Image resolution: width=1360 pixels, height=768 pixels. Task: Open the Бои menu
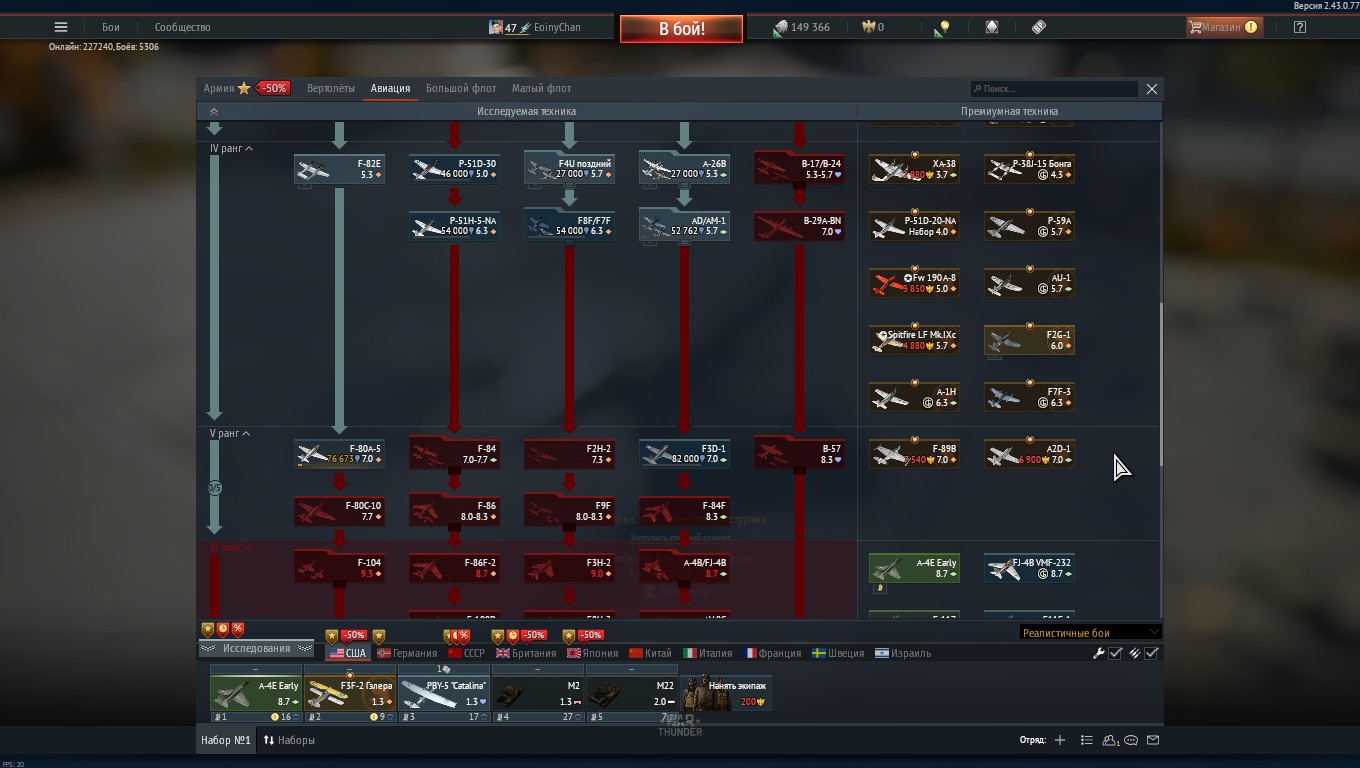click(110, 28)
